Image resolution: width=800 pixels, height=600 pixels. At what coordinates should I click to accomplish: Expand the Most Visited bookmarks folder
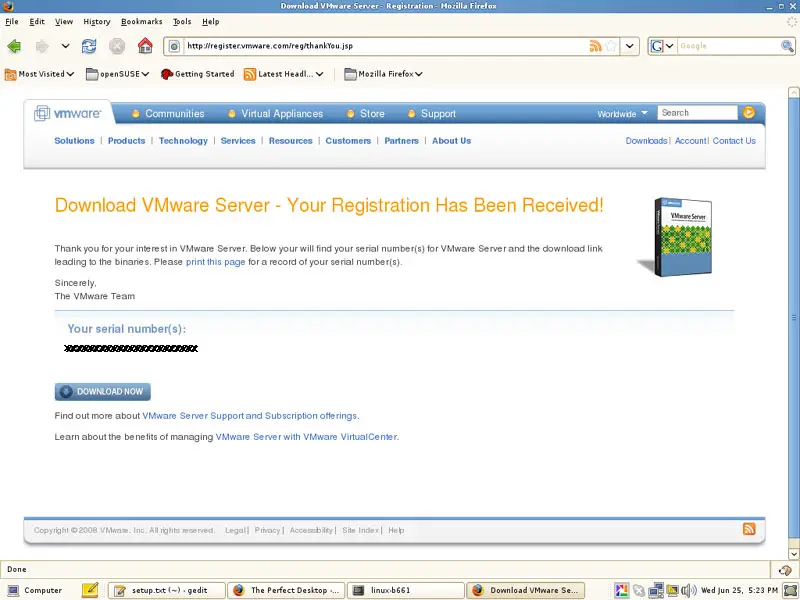point(39,74)
